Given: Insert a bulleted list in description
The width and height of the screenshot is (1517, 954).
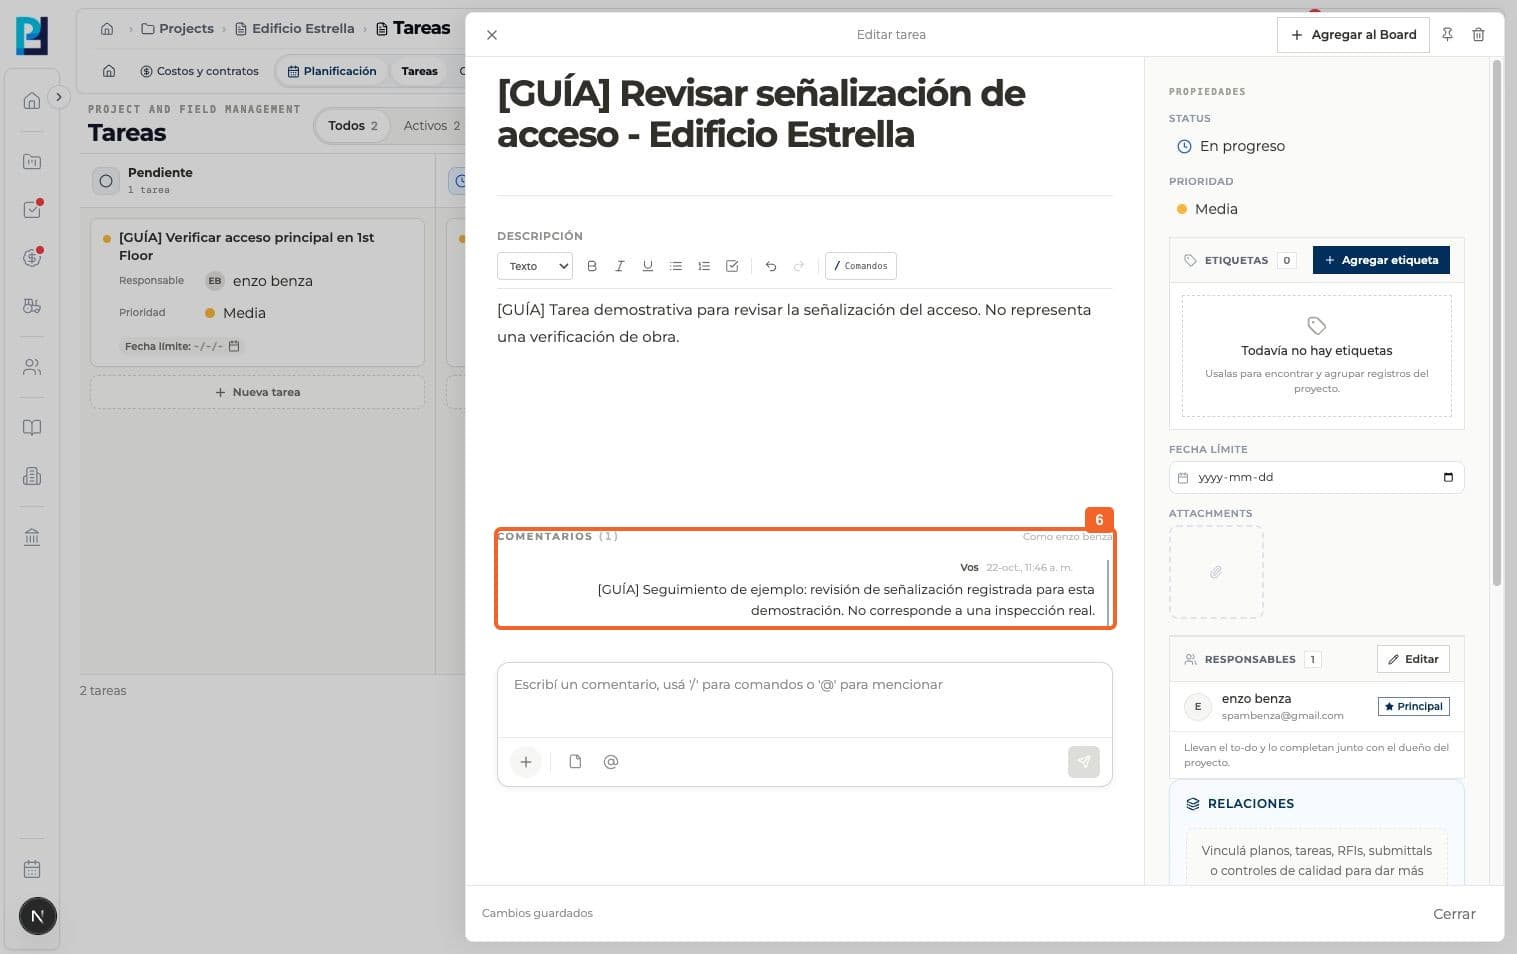Looking at the screenshot, I should [676, 266].
